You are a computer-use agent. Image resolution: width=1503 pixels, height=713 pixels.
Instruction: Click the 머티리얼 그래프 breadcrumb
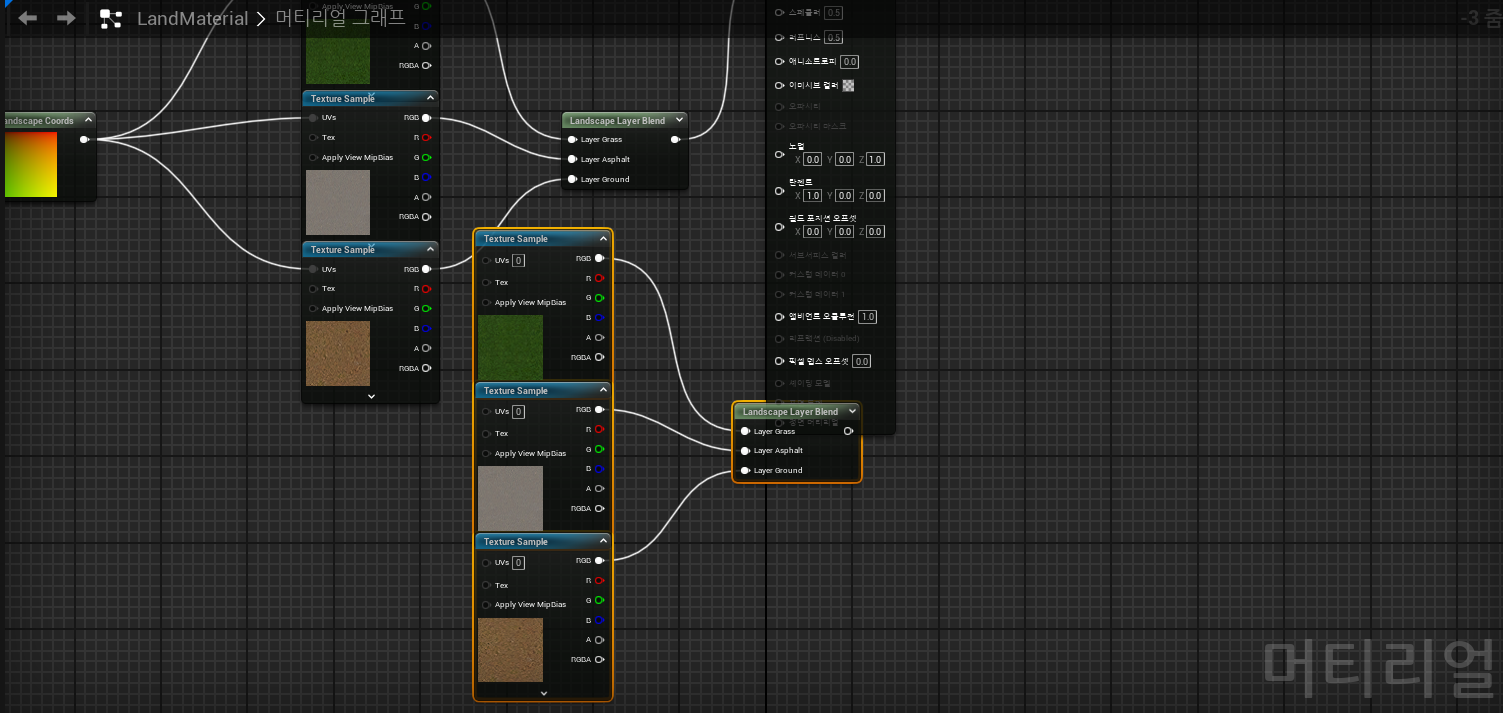click(x=340, y=18)
